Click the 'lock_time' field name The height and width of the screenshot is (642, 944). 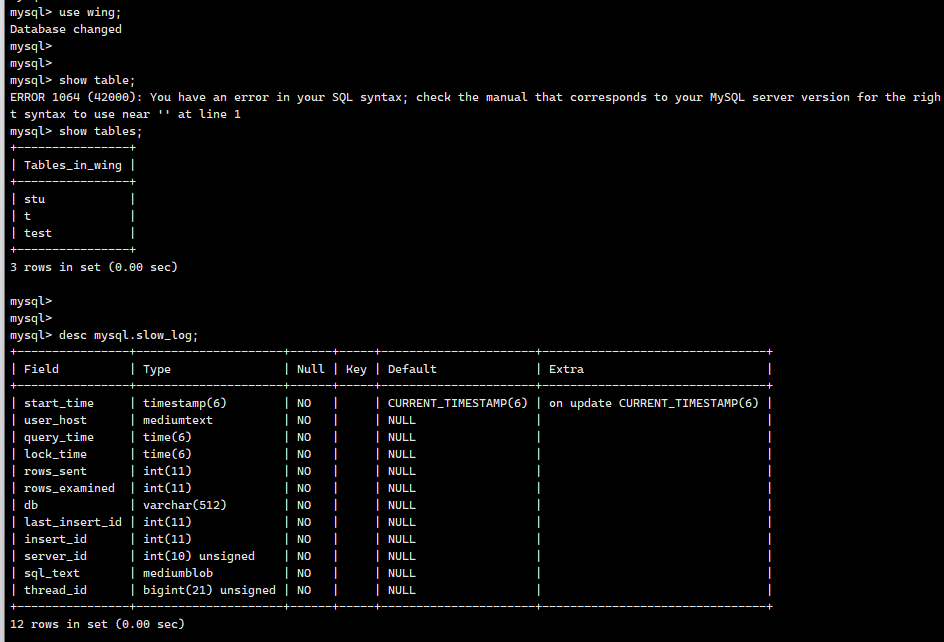(55, 454)
